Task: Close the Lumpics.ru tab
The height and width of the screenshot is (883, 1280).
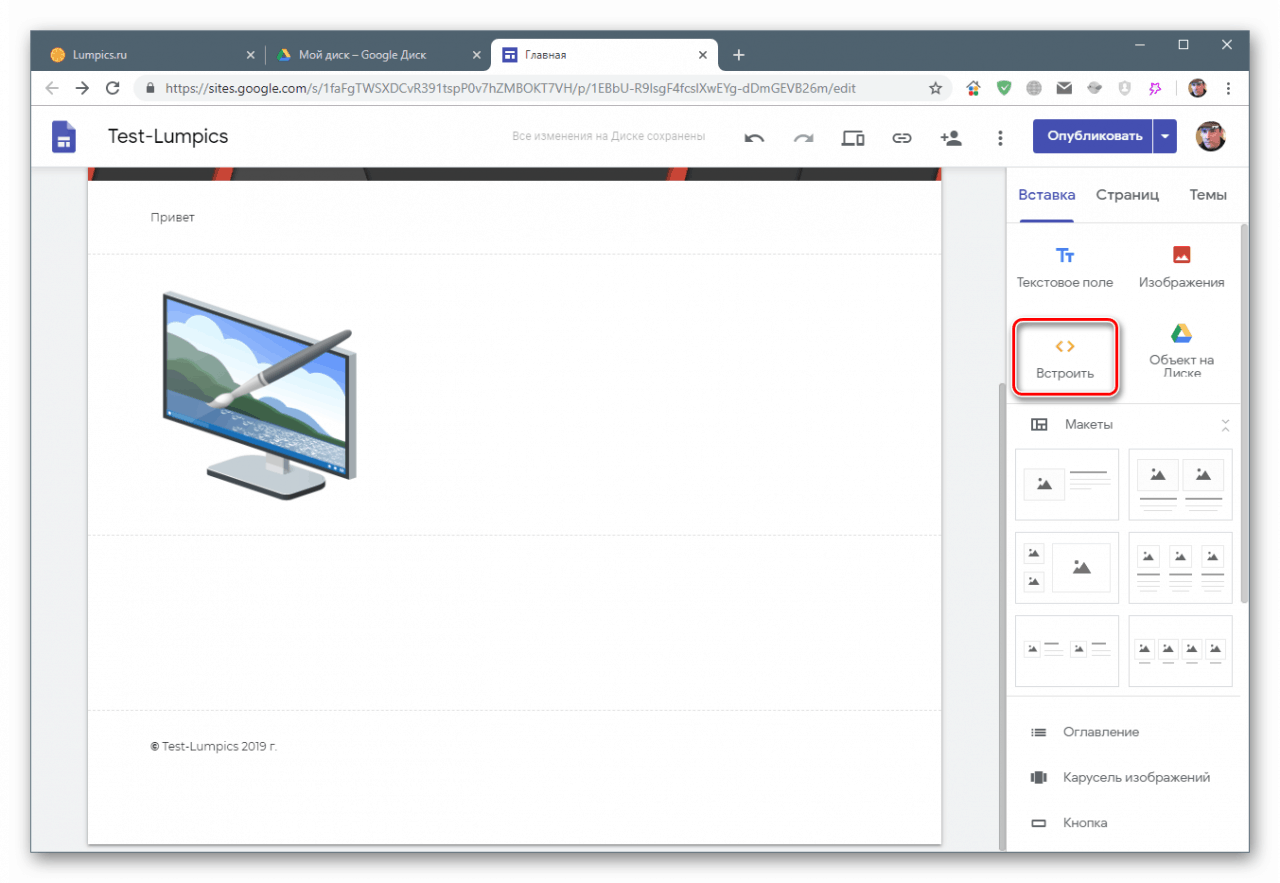Action: 250,55
